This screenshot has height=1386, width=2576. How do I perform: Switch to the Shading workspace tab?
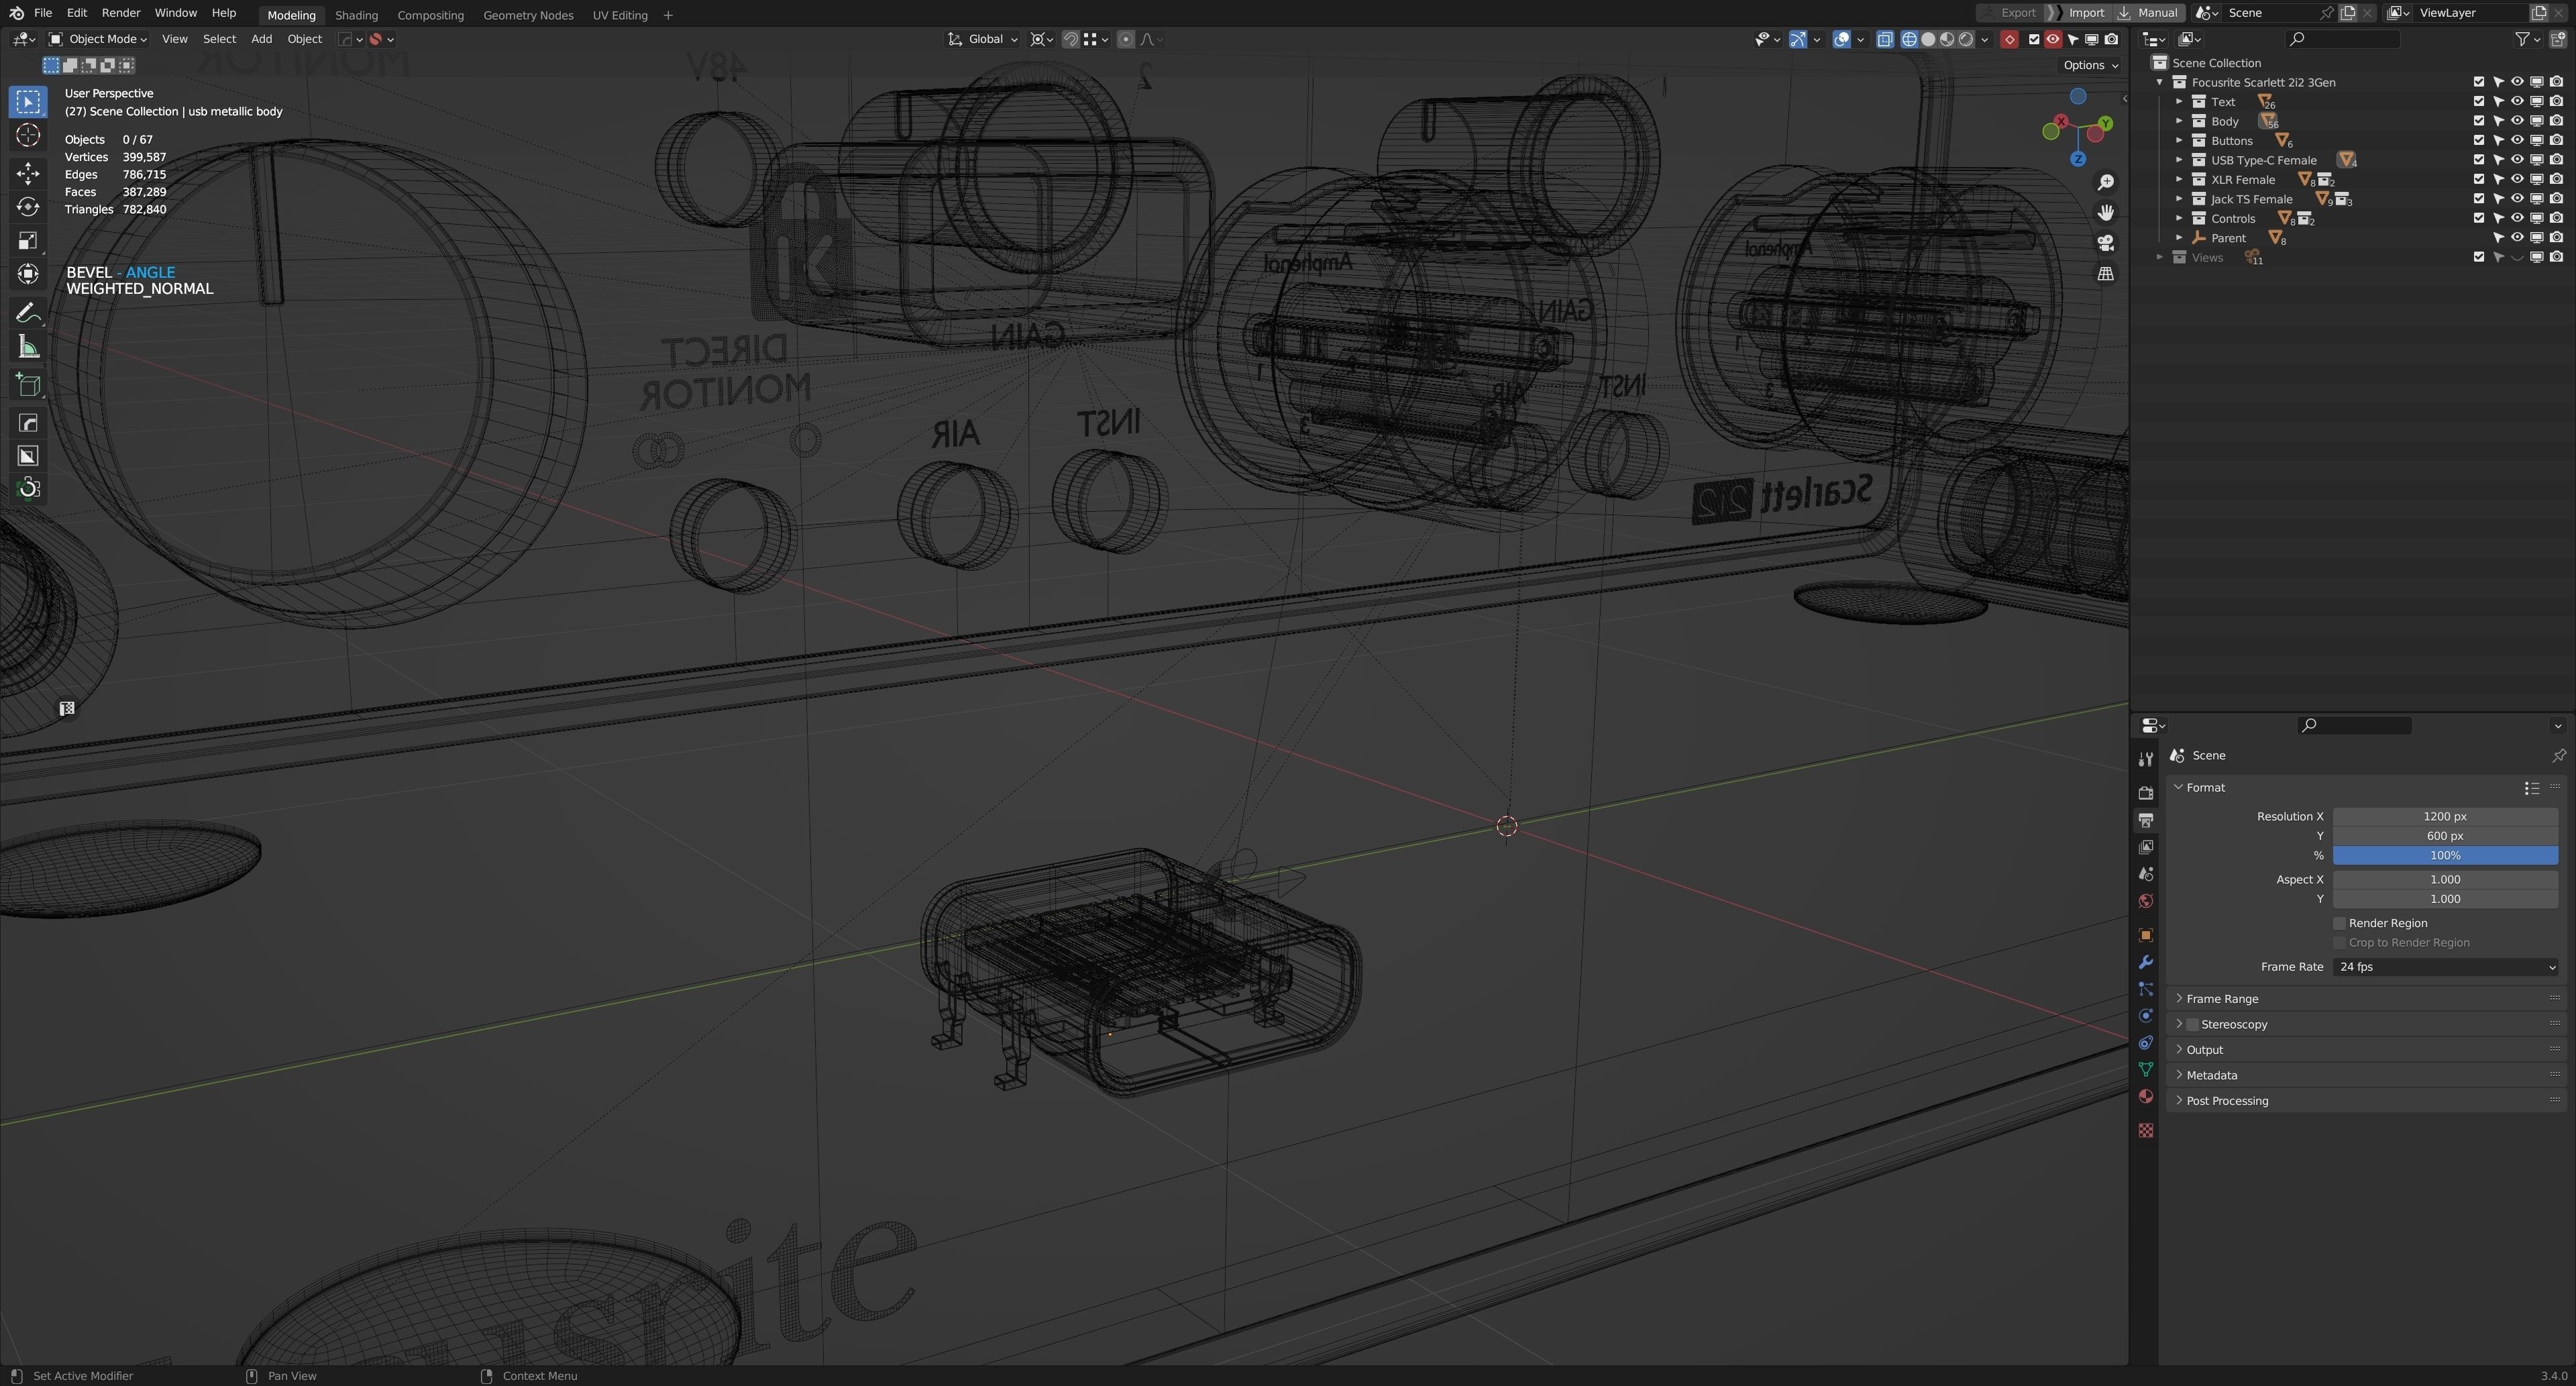(x=356, y=15)
